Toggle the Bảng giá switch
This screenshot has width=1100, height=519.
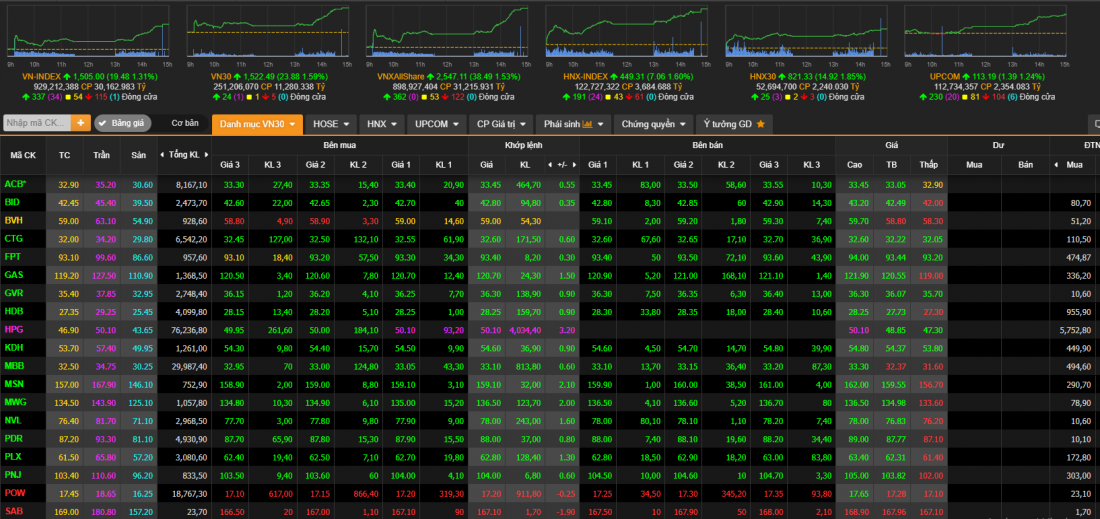click(122, 123)
